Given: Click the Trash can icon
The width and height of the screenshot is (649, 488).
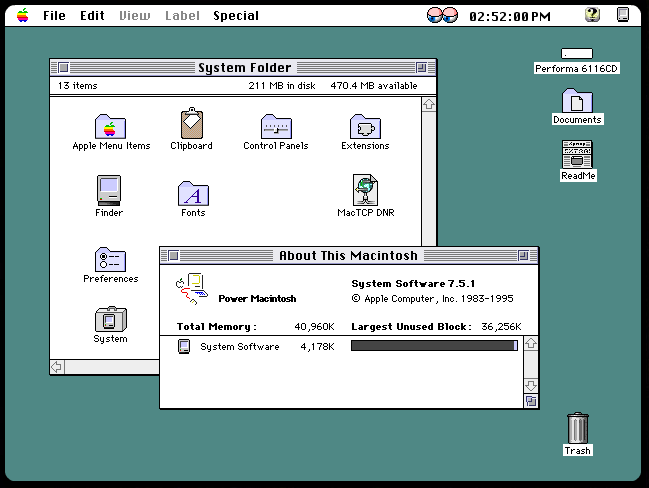Looking at the screenshot, I should pos(577,428).
